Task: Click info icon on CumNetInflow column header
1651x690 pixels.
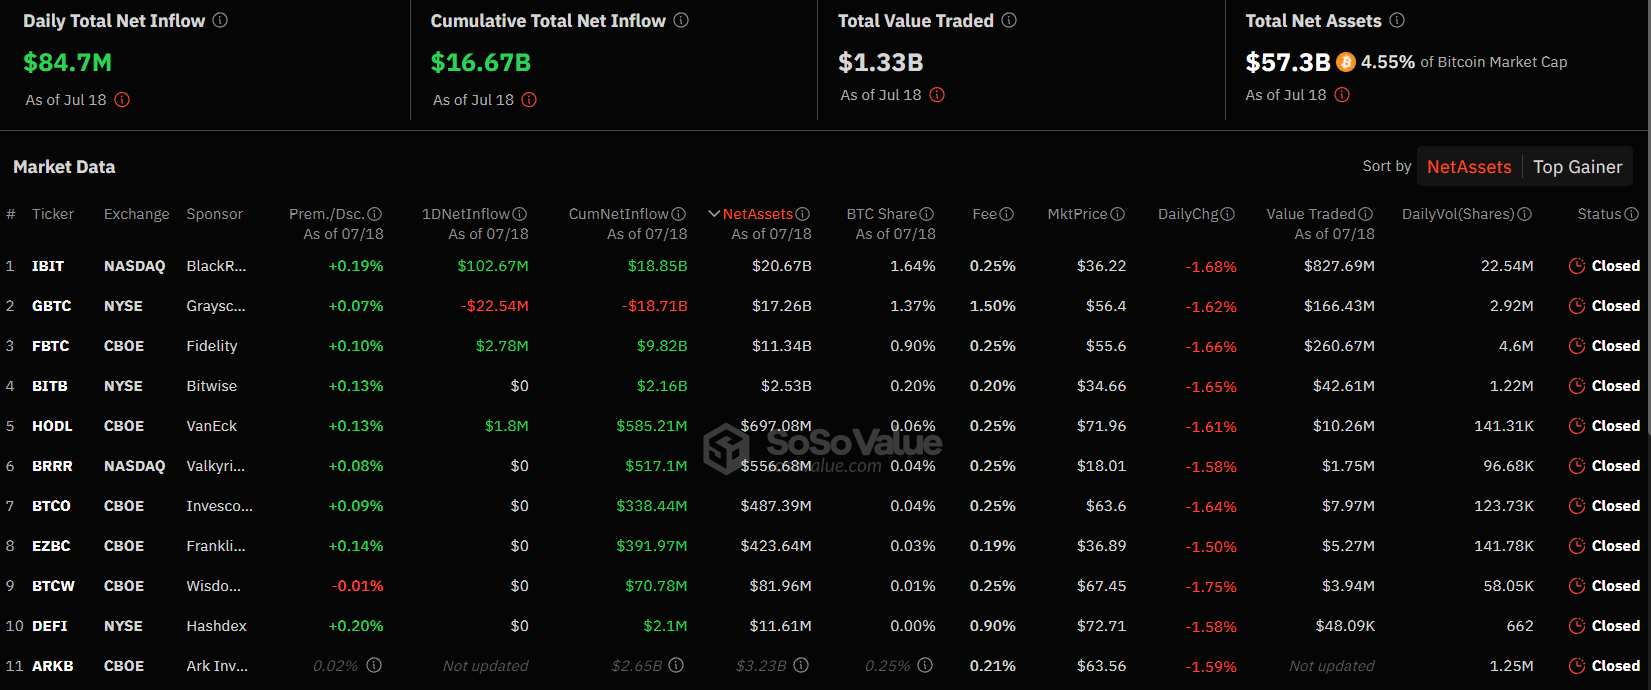Action: tap(679, 214)
